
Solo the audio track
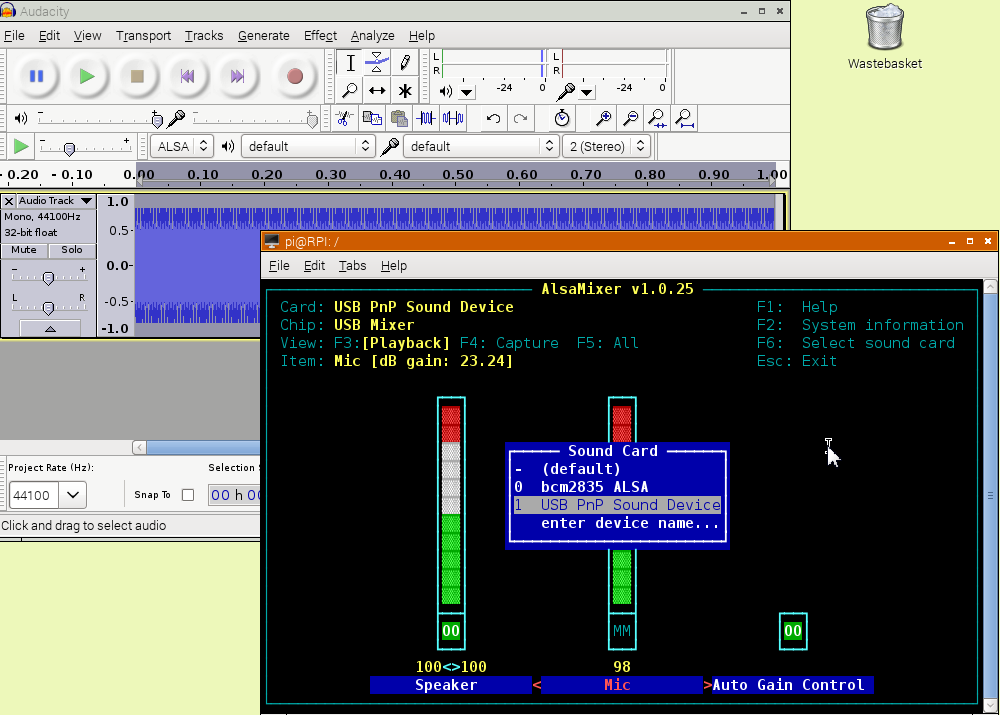pyautogui.click(x=72, y=250)
